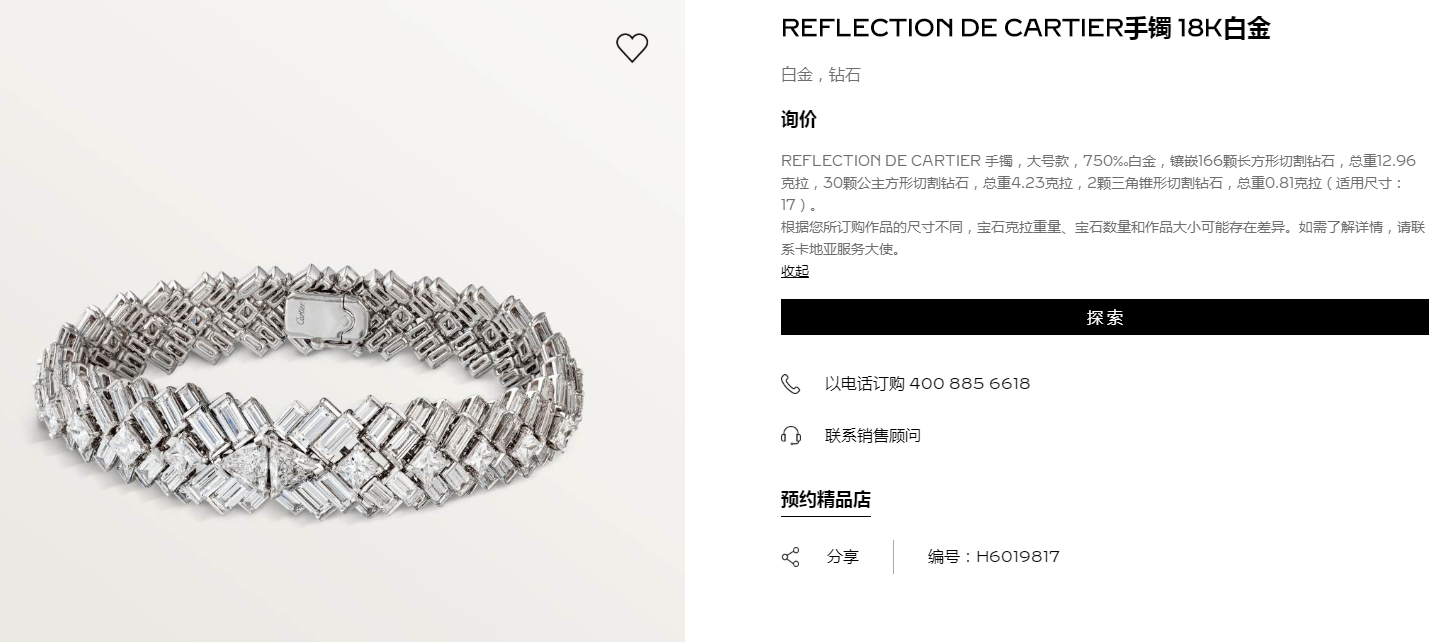
Task: Open 以电话订购 400 885 6618 link
Action: click(927, 384)
